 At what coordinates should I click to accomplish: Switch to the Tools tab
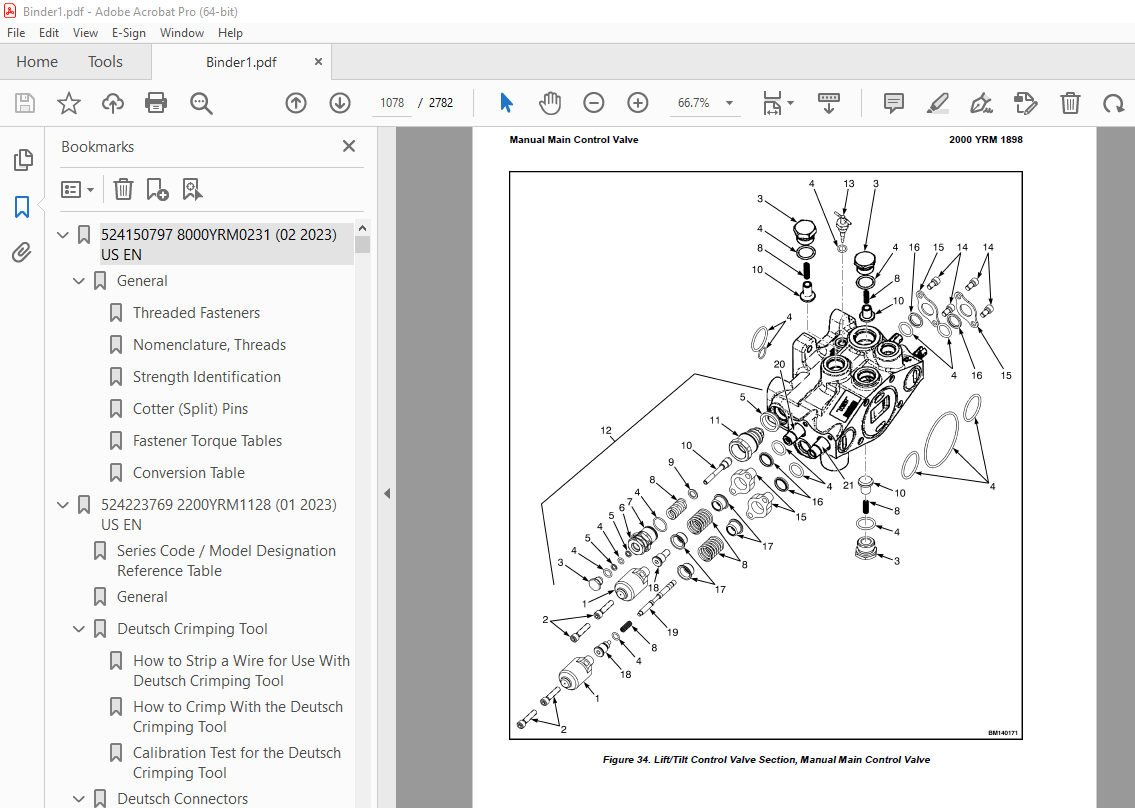[x=105, y=62]
